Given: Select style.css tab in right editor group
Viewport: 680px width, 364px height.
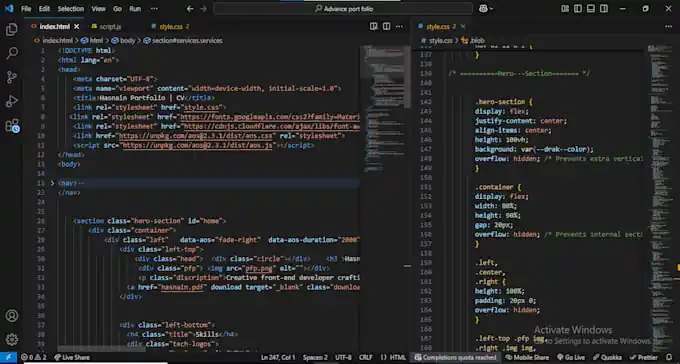Looking at the screenshot, I should 437,26.
